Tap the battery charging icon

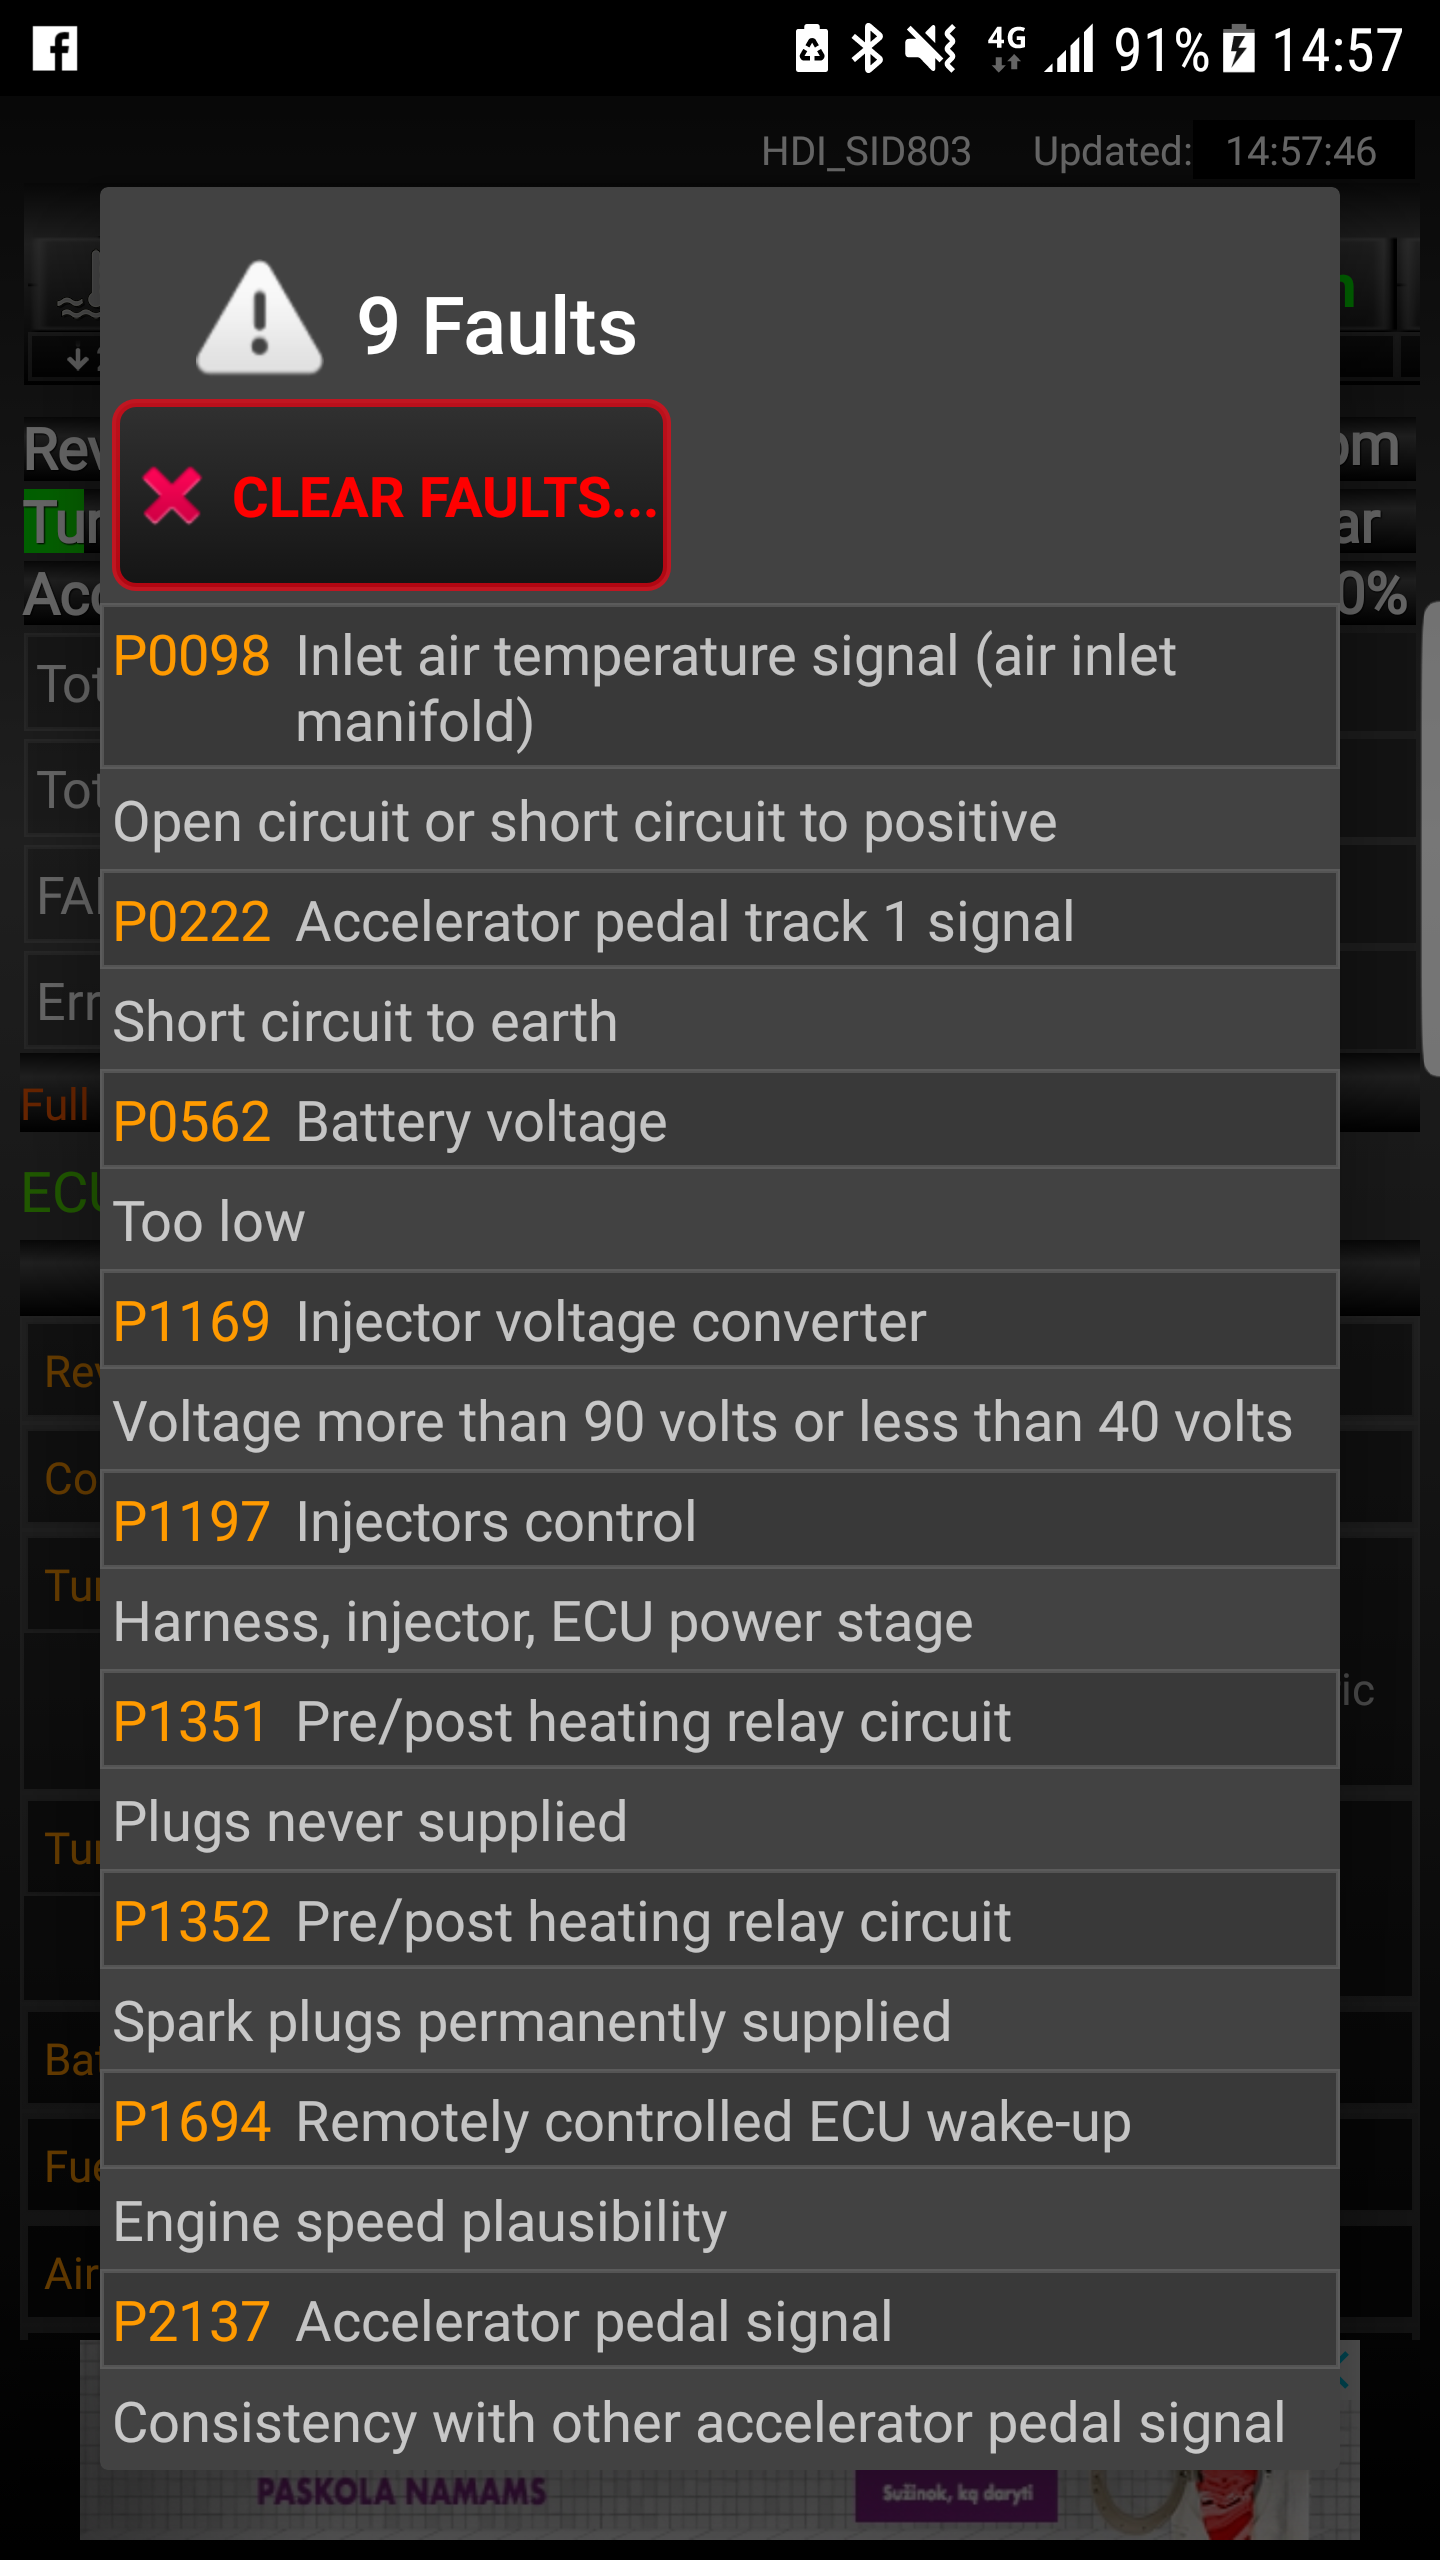(x=1239, y=49)
